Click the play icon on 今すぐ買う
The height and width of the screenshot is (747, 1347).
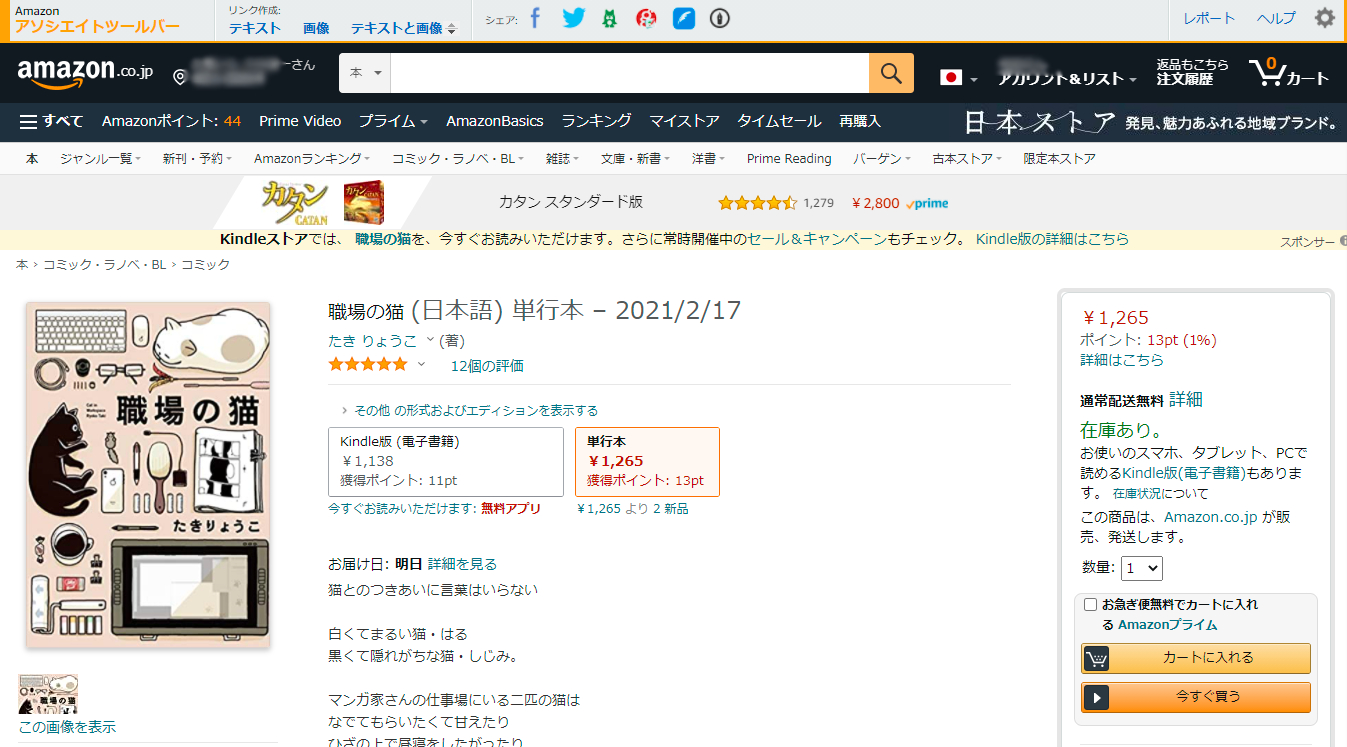pos(1097,697)
